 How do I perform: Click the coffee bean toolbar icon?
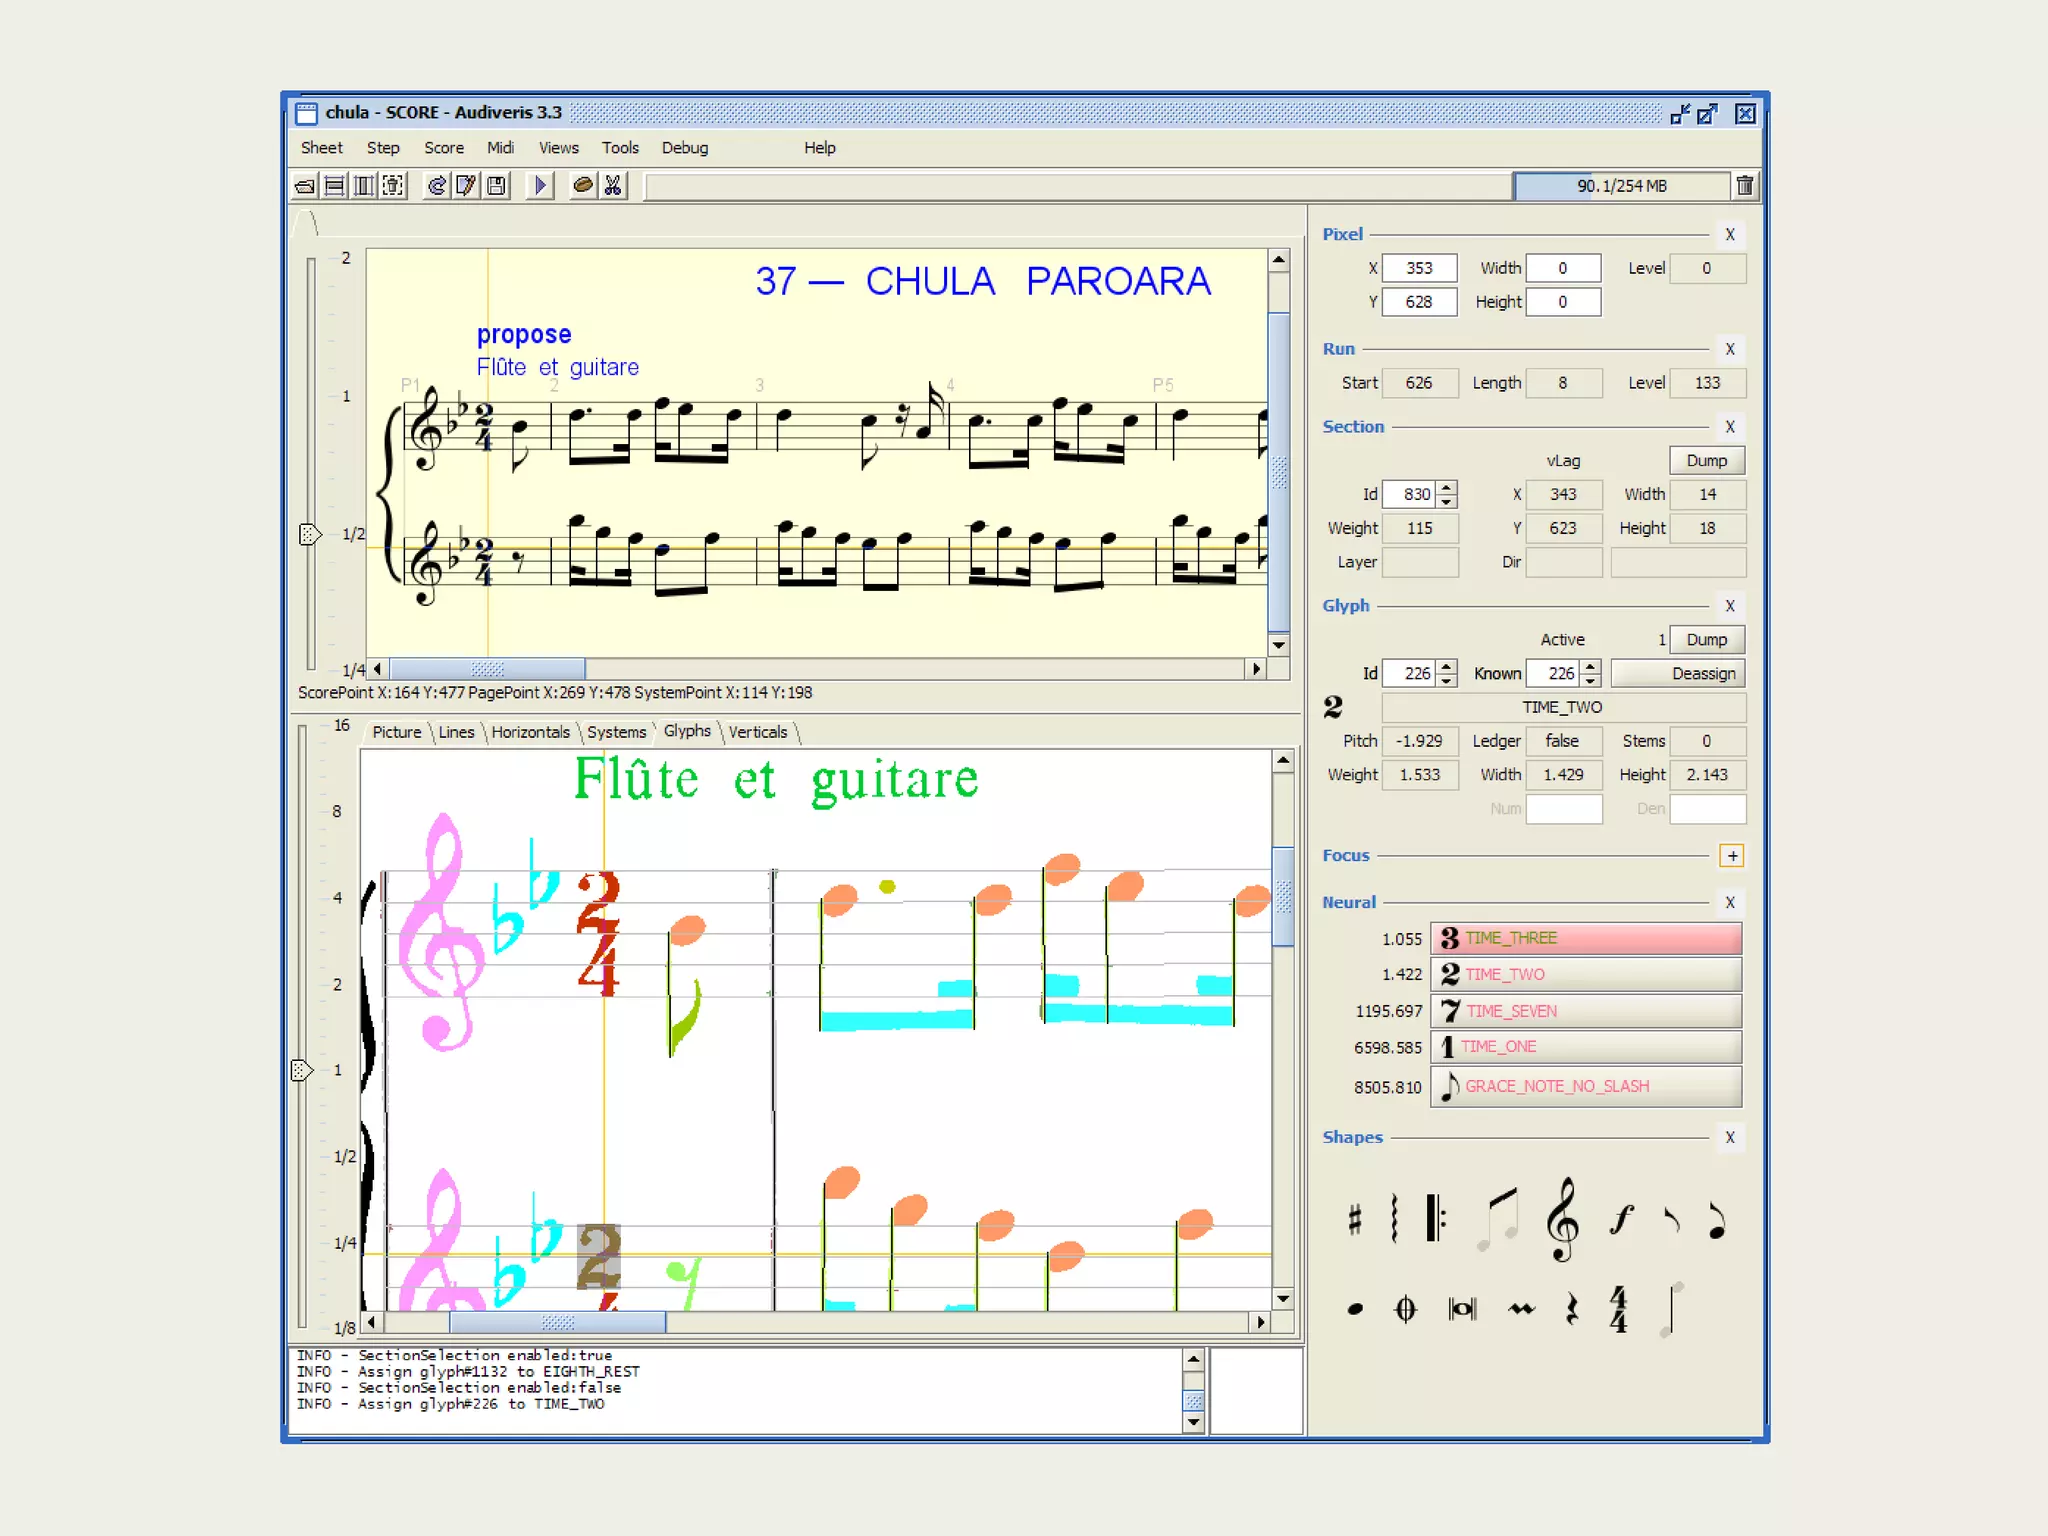click(x=583, y=185)
